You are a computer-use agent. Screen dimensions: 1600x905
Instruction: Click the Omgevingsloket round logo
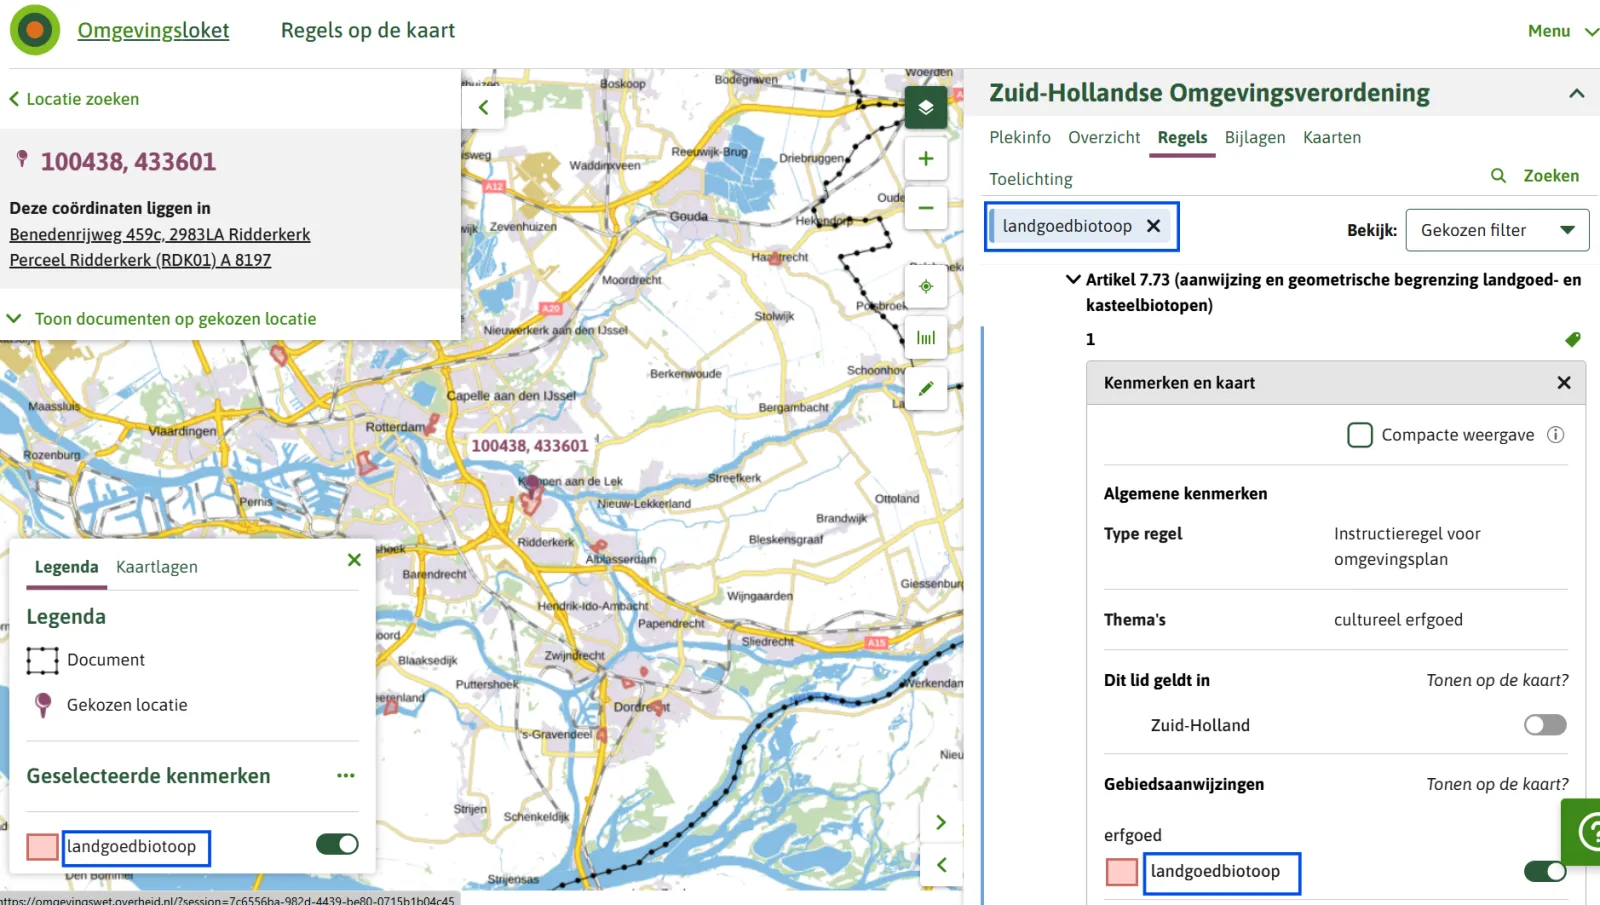[35, 30]
